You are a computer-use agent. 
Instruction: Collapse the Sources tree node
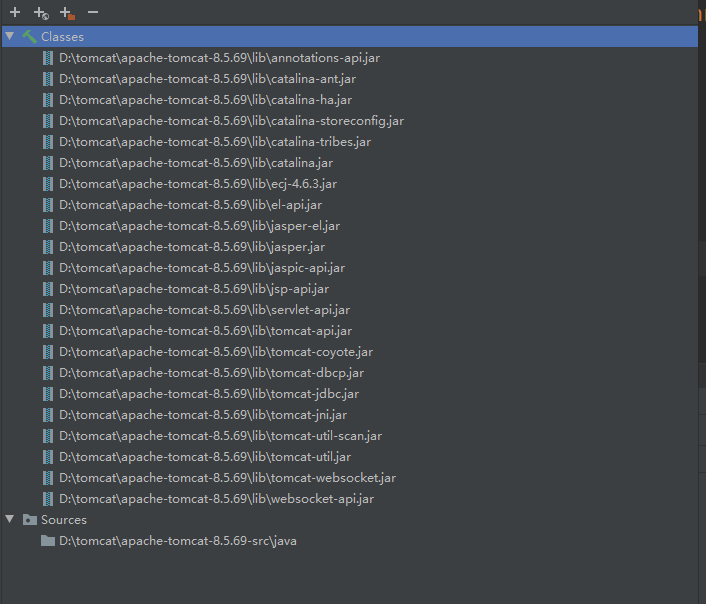(x=10, y=519)
